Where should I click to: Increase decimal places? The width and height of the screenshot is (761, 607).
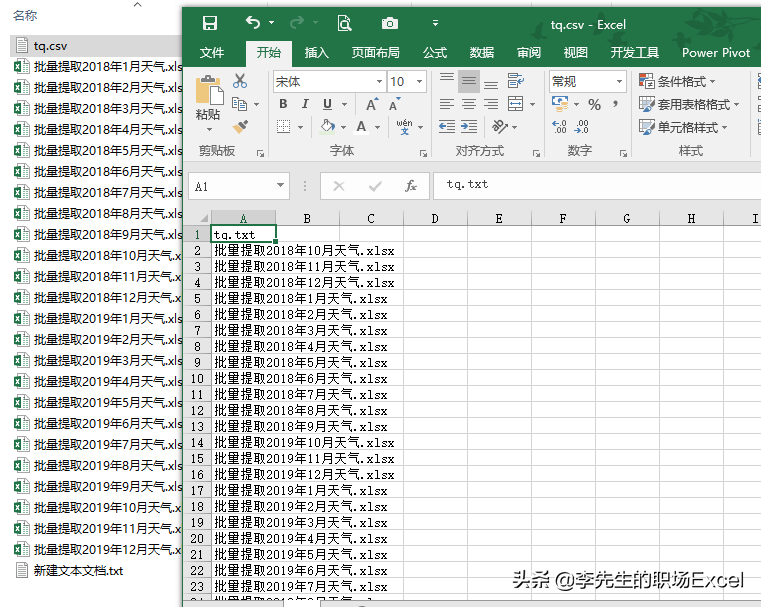point(560,127)
